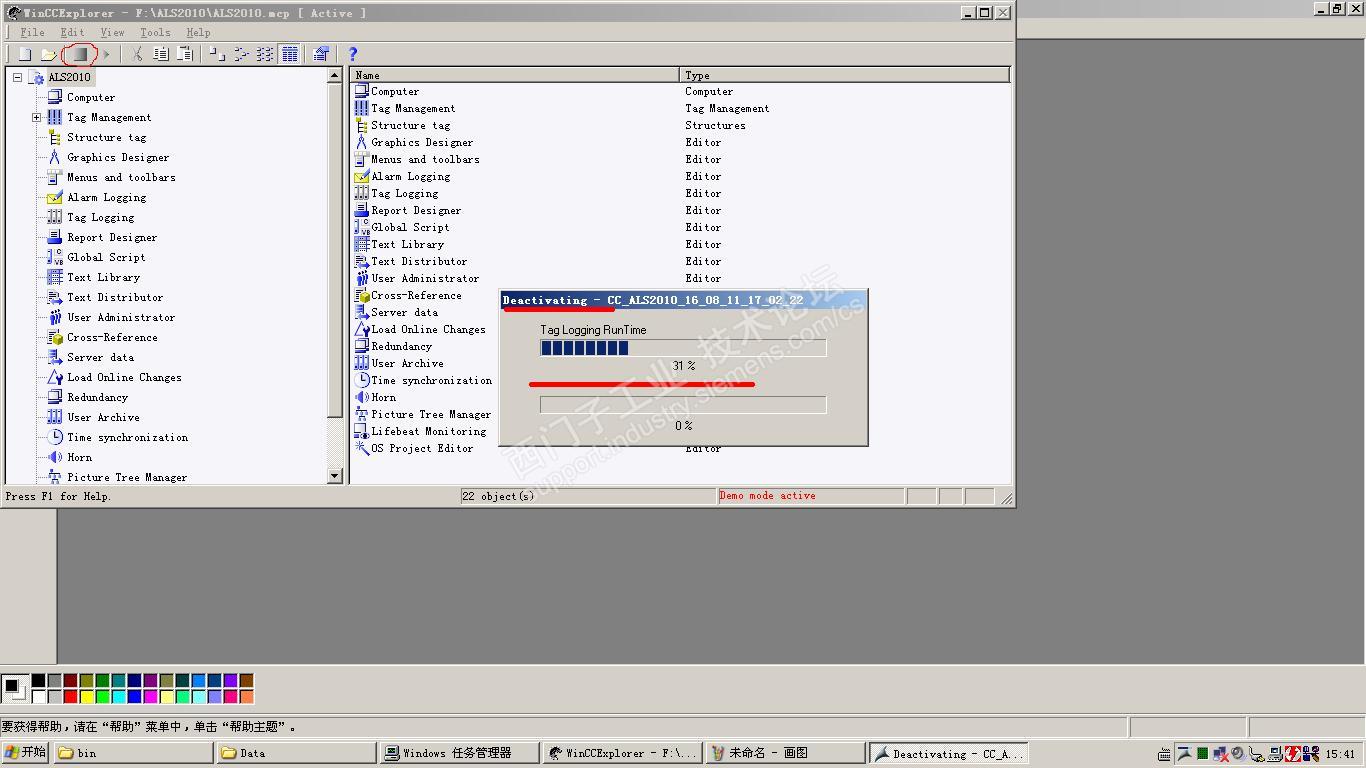Viewport: 1366px width, 768px height.
Task: Switch to the bin folder taskbar button
Action: [x=134, y=753]
